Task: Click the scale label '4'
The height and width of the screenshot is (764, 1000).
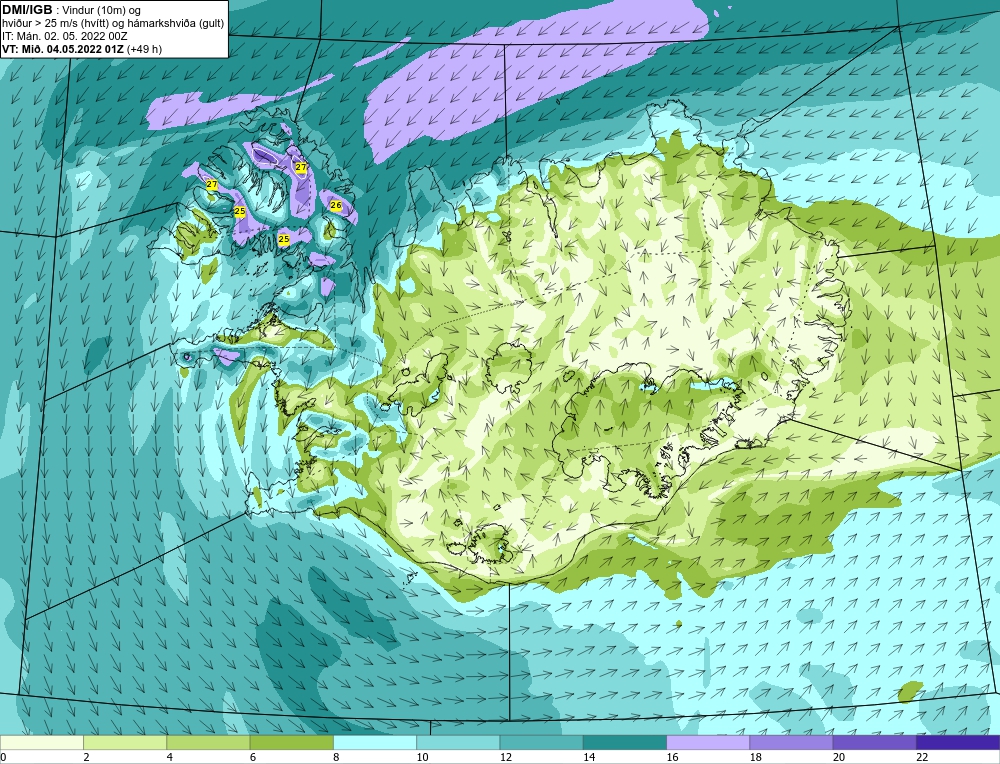Action: coord(169,757)
